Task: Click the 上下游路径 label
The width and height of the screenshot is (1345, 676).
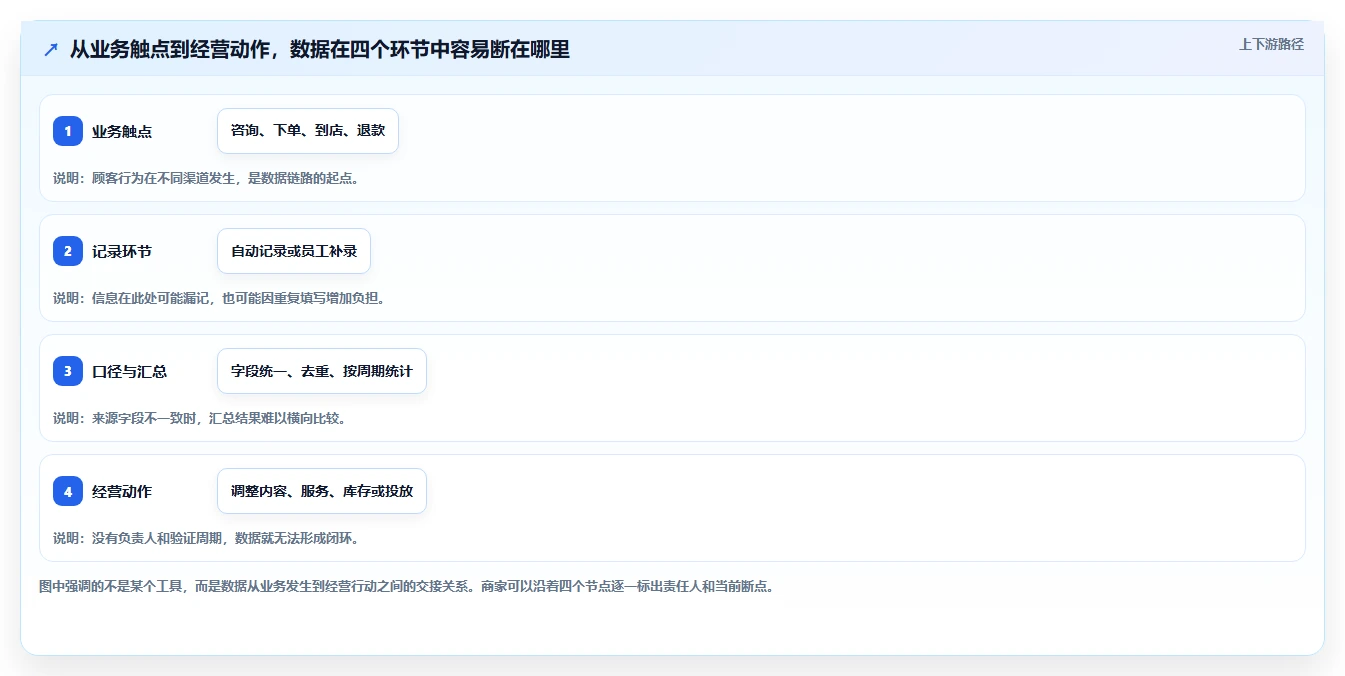Action: (1271, 44)
